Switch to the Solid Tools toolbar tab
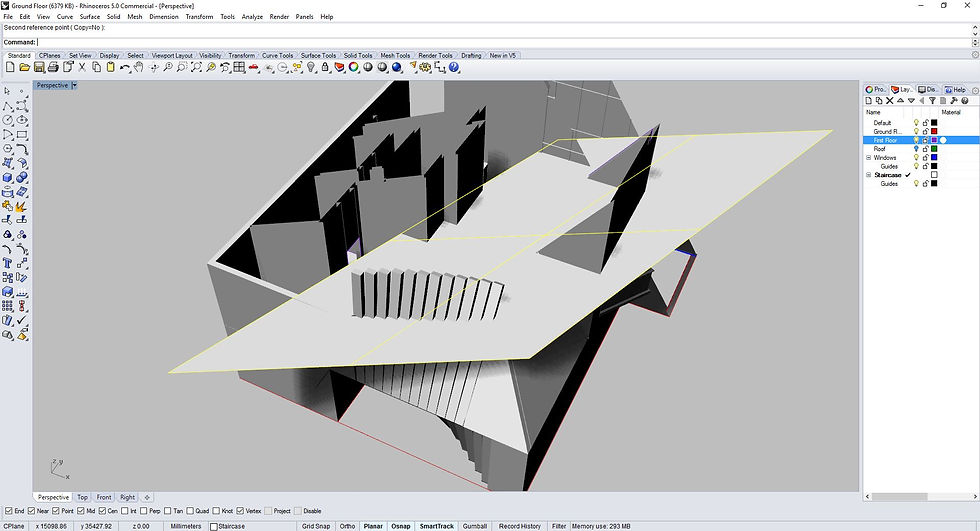 358,56
